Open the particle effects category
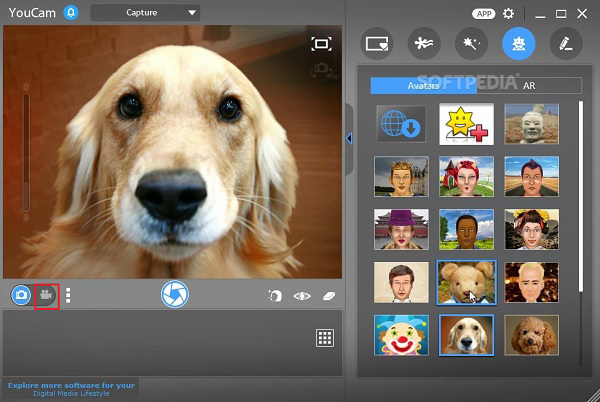The width and height of the screenshot is (600, 402). coord(423,43)
